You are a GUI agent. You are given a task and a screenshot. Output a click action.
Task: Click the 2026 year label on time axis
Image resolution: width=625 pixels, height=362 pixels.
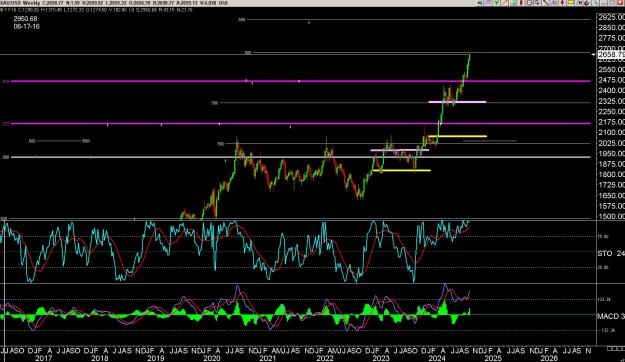(x=549, y=358)
